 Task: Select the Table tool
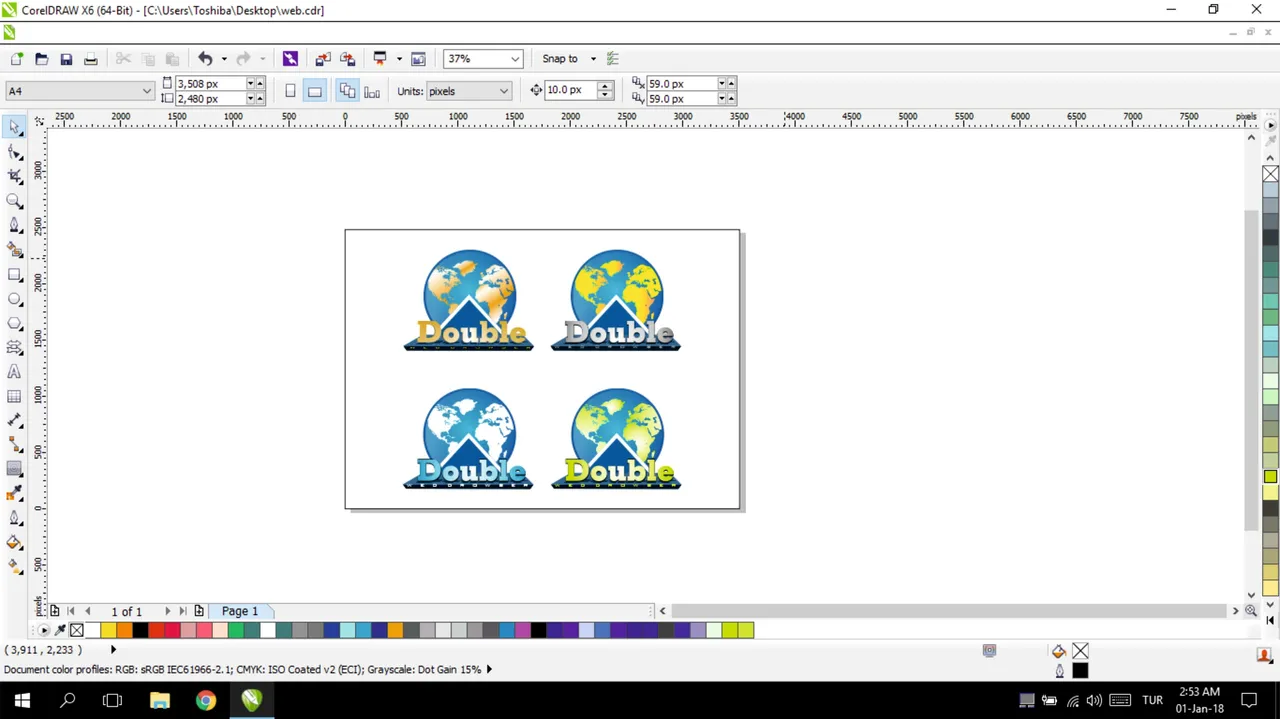coord(15,396)
